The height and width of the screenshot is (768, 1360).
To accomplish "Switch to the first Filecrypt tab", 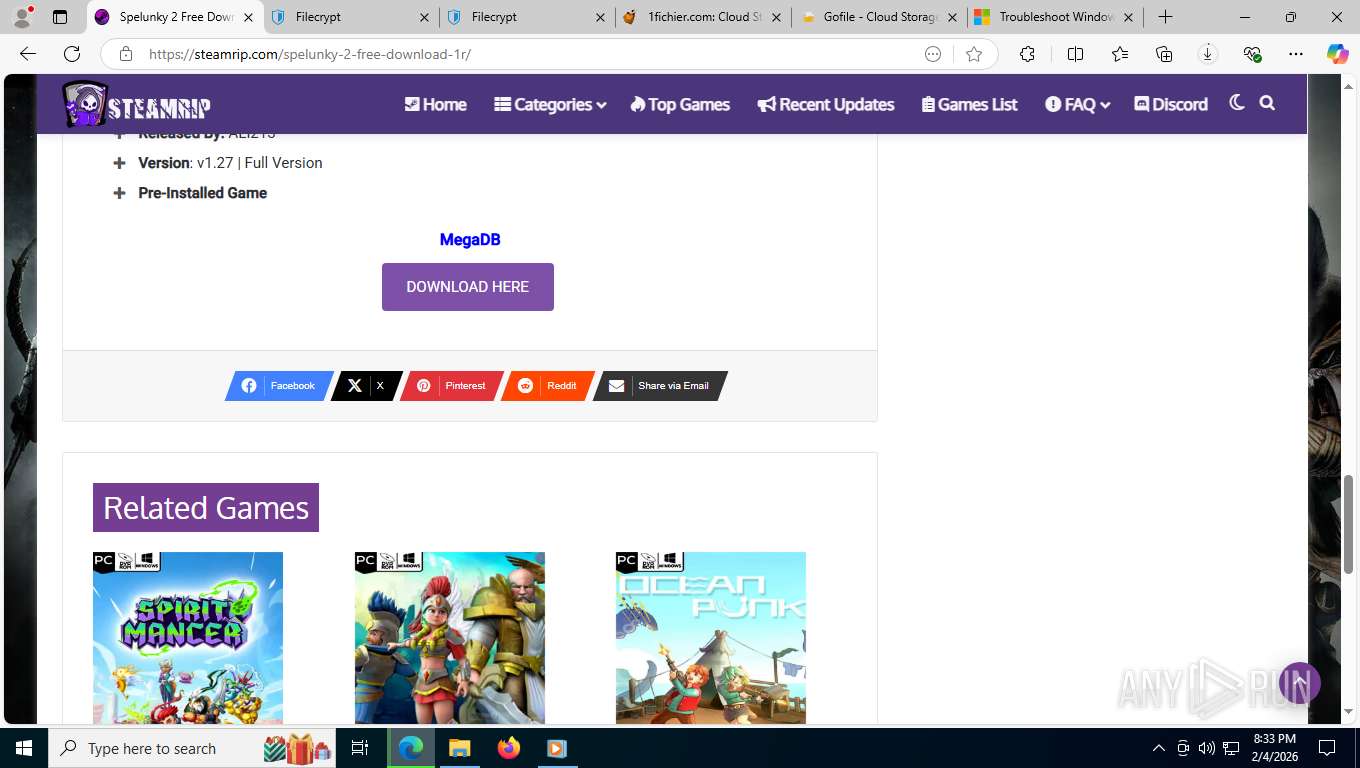I will coord(352,17).
